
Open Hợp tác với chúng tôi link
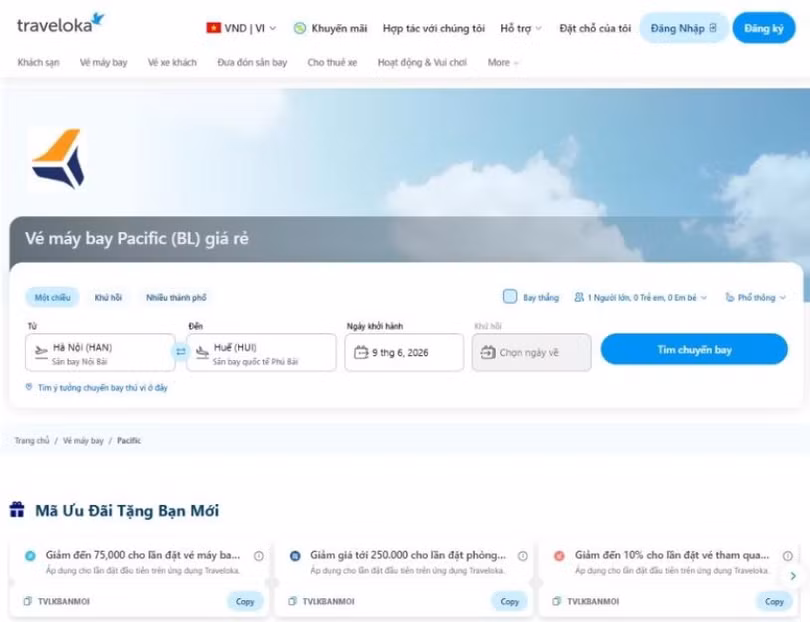coord(433,28)
